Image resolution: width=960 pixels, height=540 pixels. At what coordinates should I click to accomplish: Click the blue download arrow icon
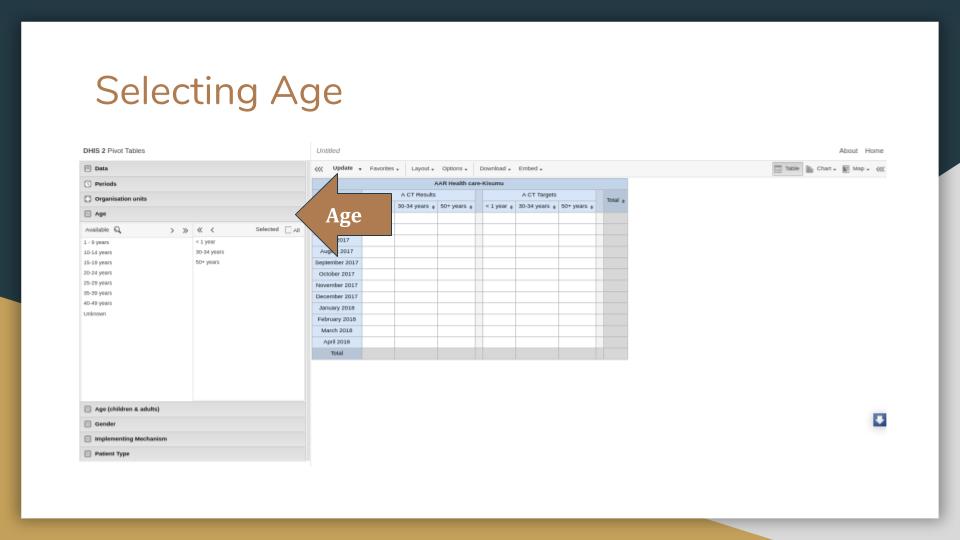(x=879, y=419)
